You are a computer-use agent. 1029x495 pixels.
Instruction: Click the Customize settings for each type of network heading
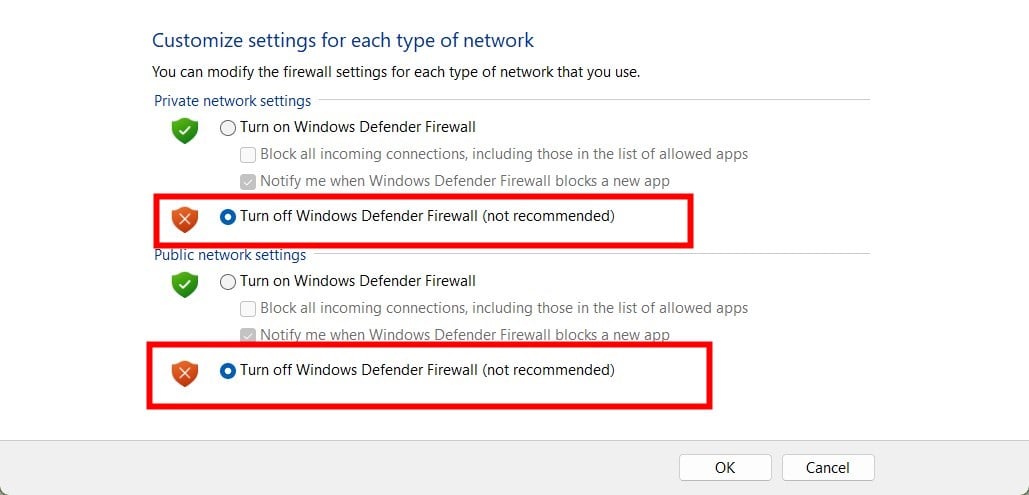(x=343, y=41)
